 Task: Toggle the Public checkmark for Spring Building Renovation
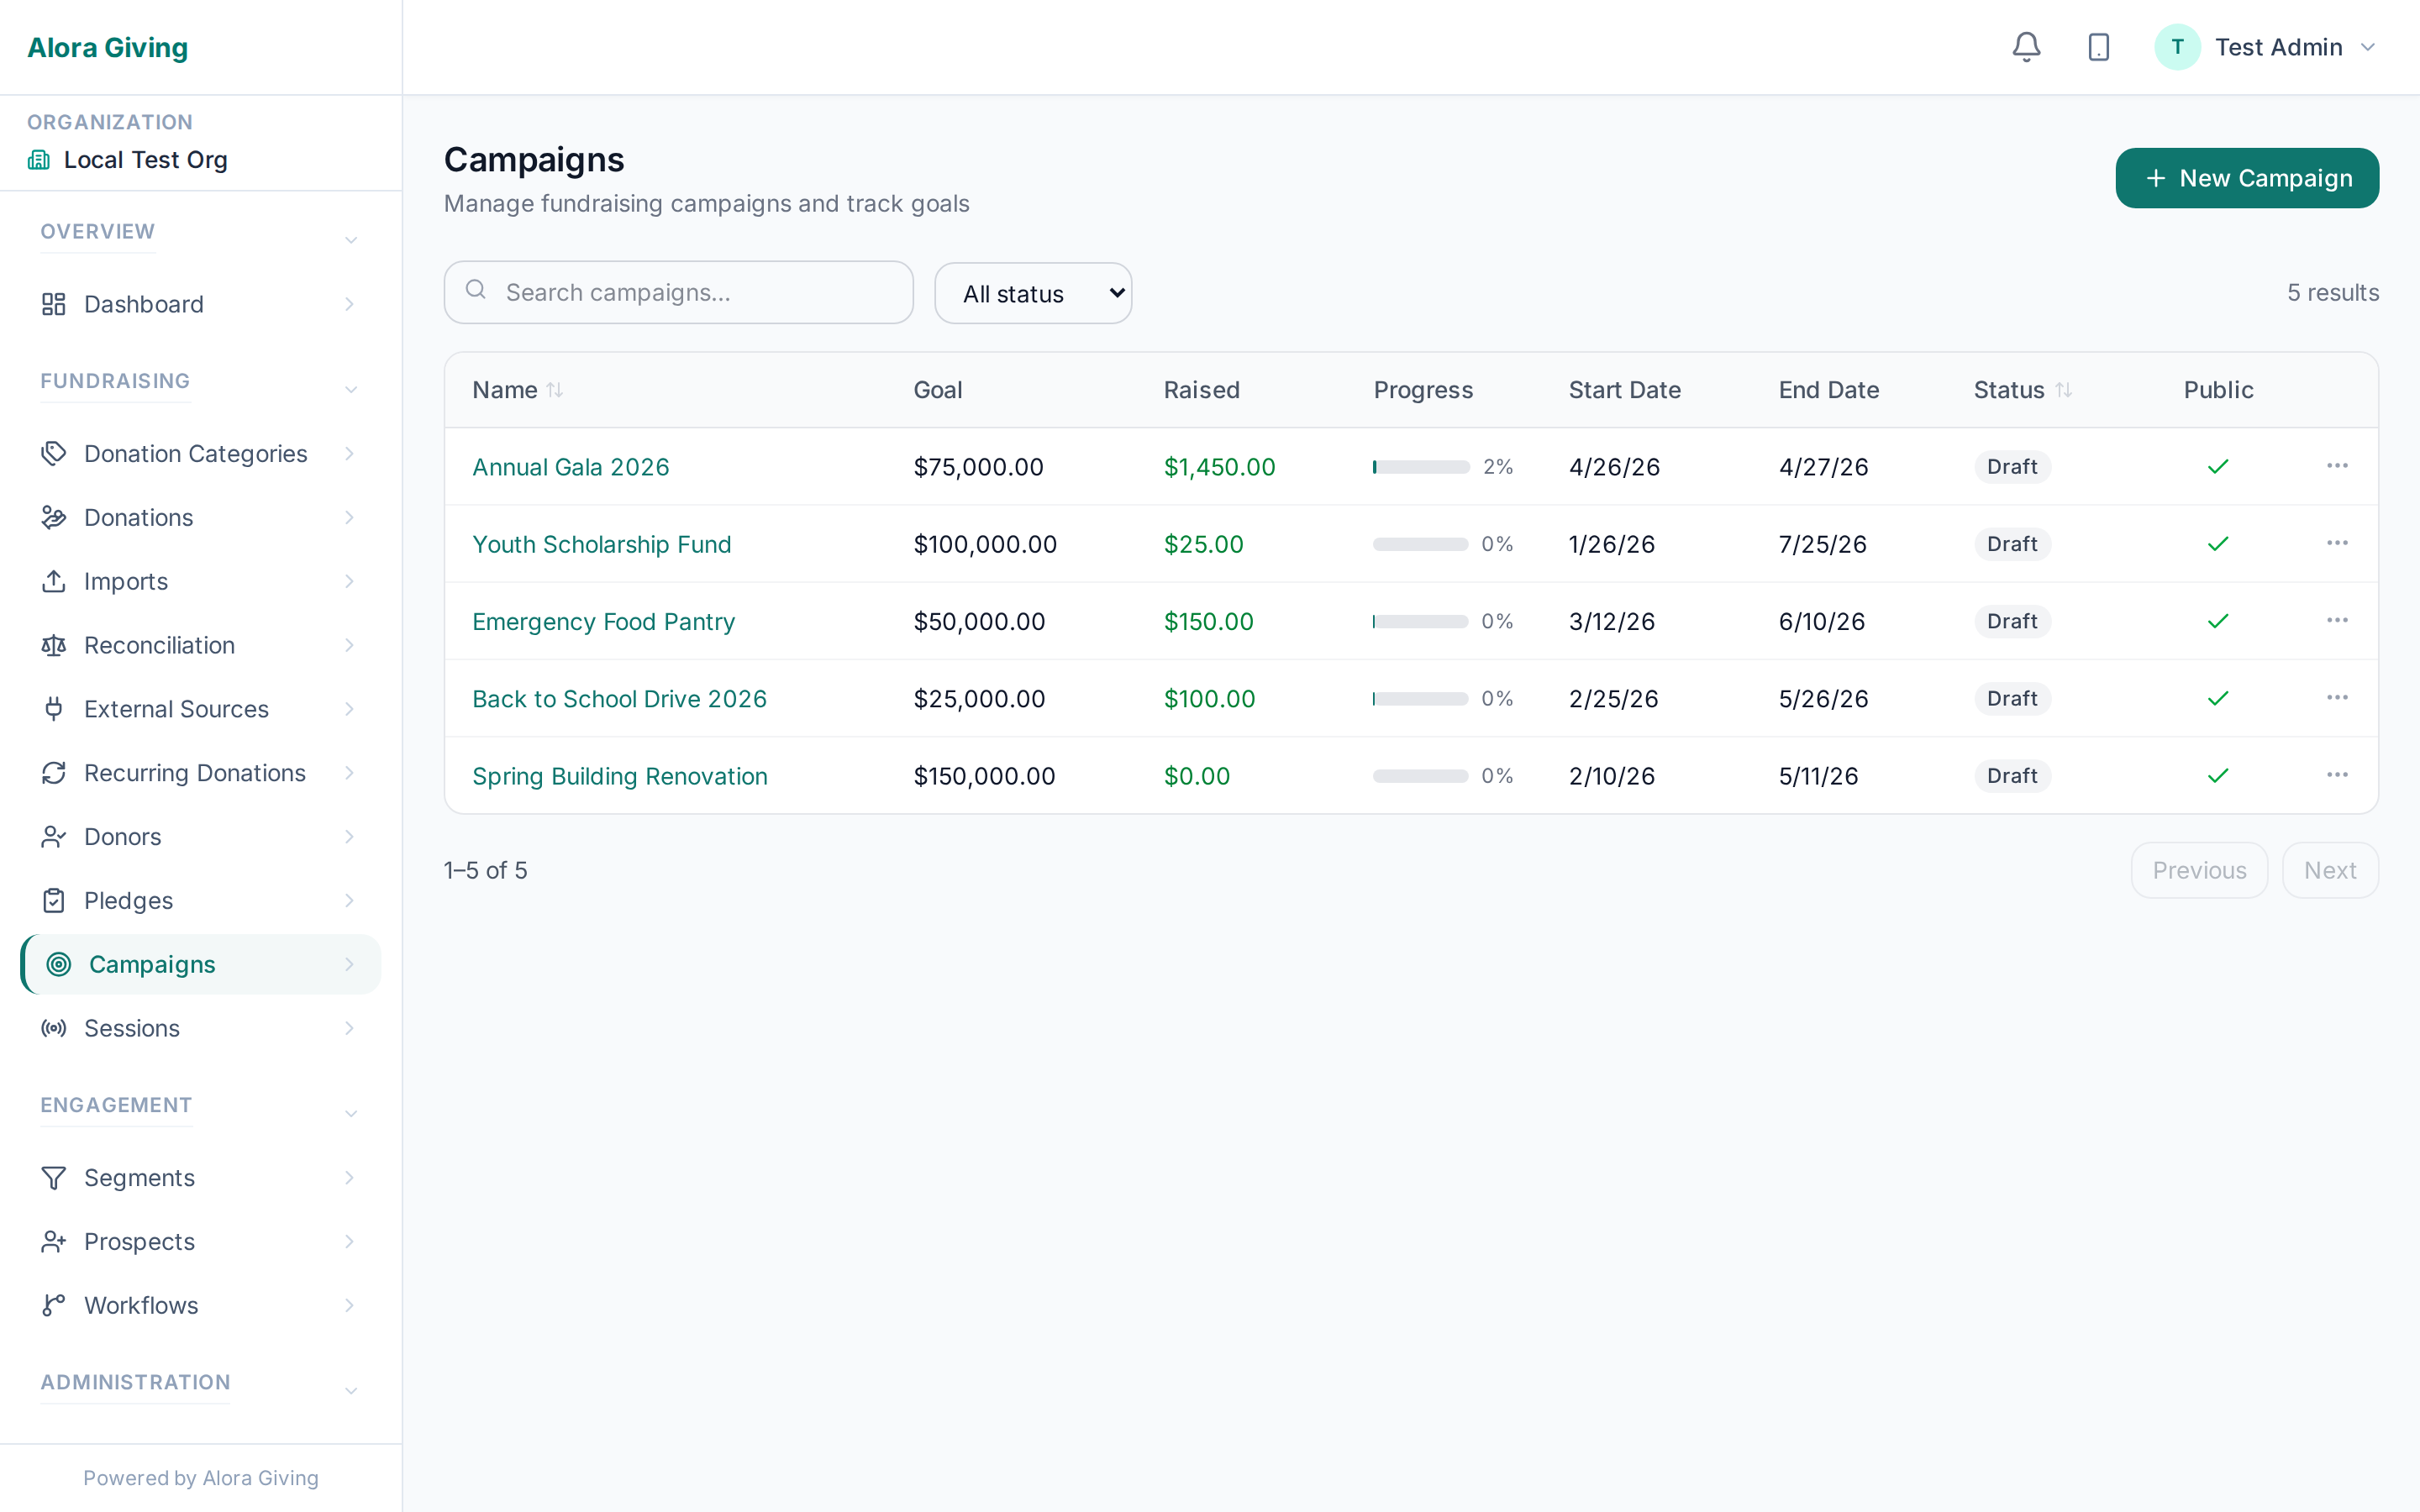click(x=2218, y=775)
